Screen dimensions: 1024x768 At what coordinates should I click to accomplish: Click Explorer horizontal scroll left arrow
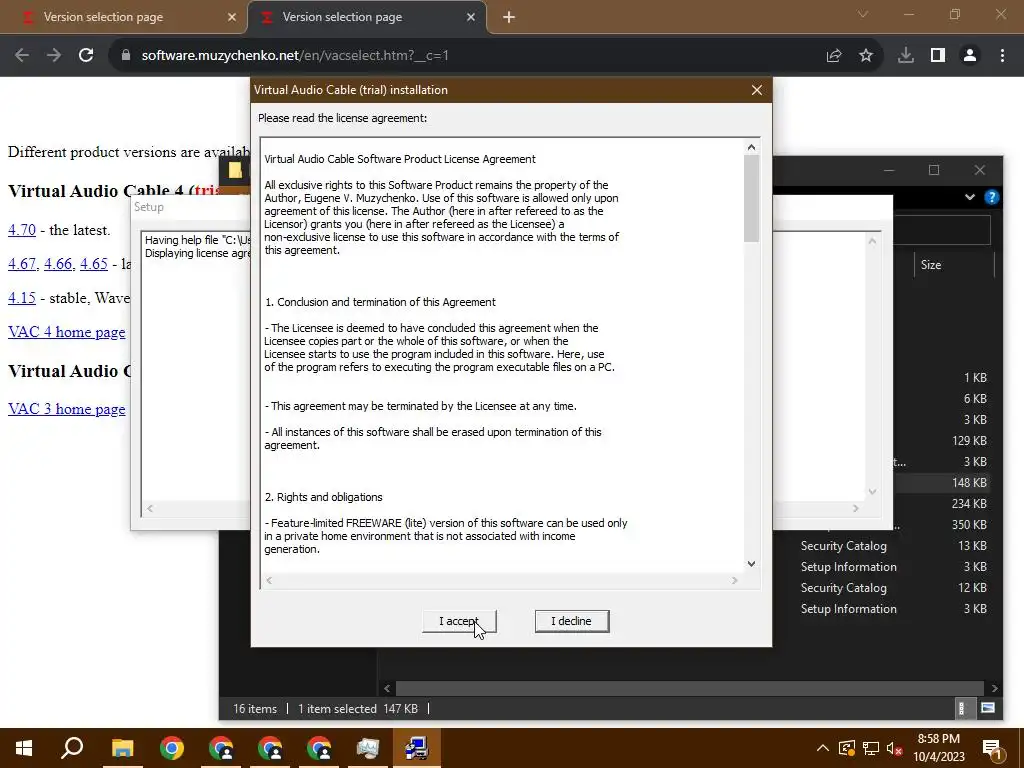(x=387, y=688)
